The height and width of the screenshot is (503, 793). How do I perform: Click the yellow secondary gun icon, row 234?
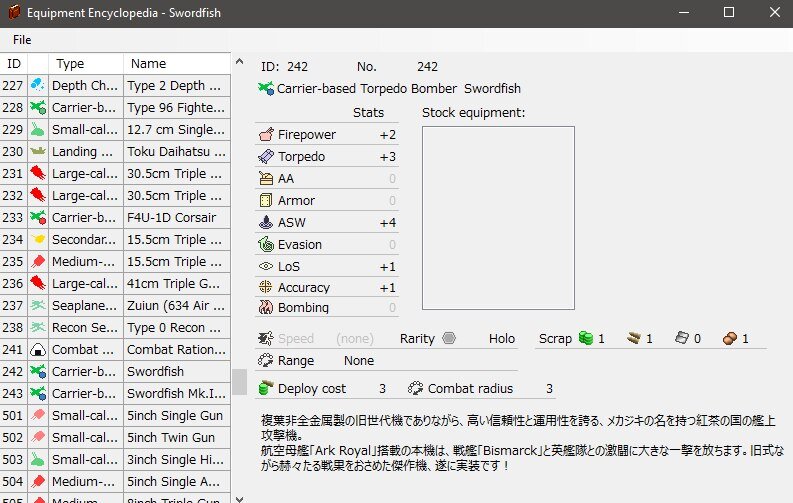point(37,240)
